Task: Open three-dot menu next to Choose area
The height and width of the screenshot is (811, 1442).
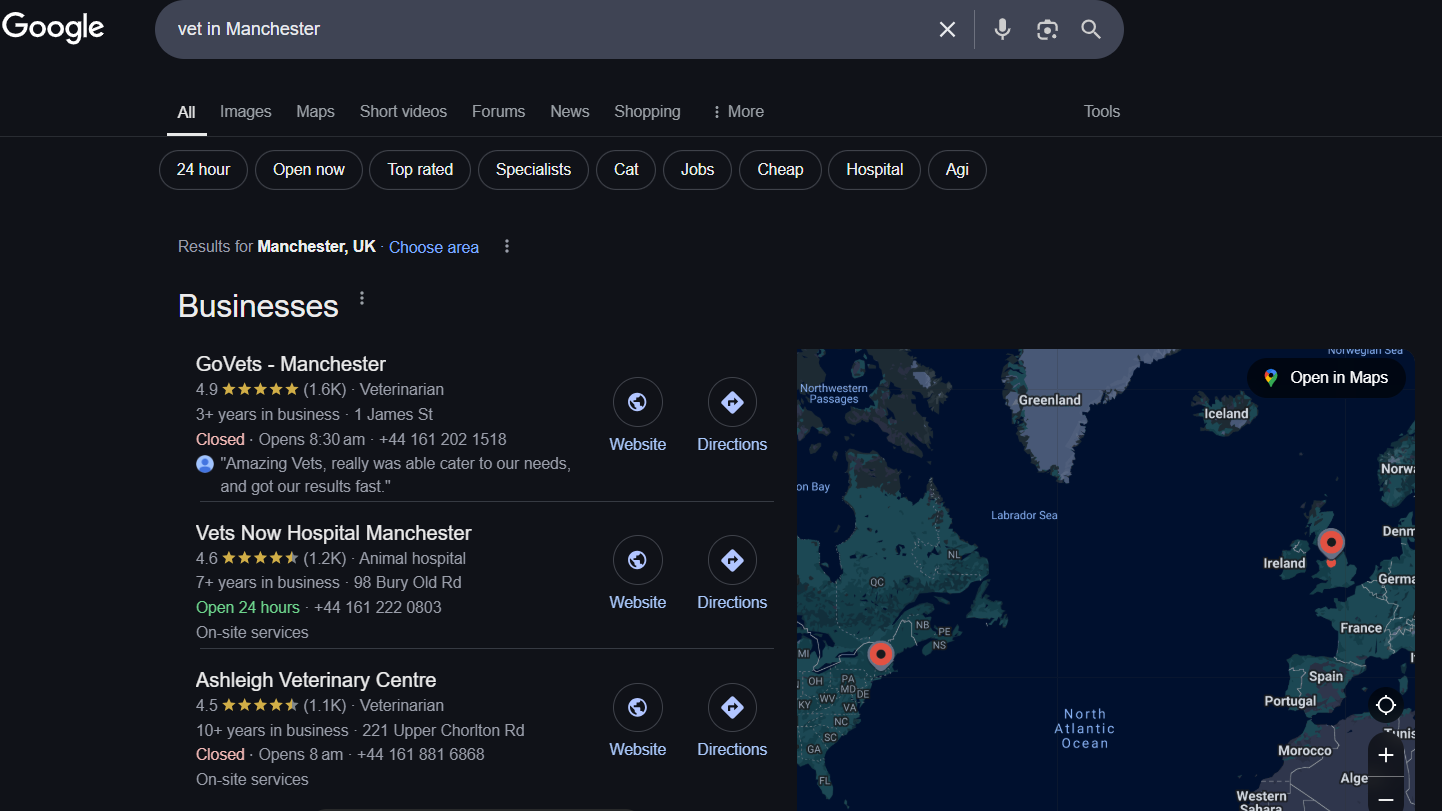Action: tap(507, 246)
